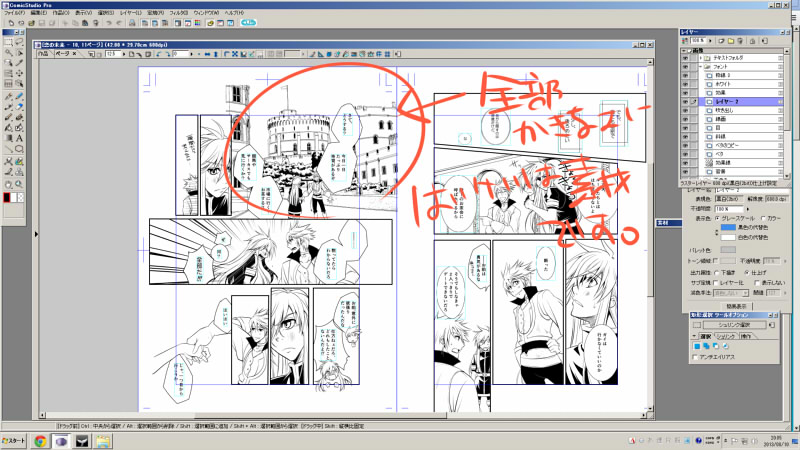This screenshot has height=450, width=800.
Task: Open the フィルタ menu
Action: [179, 13]
